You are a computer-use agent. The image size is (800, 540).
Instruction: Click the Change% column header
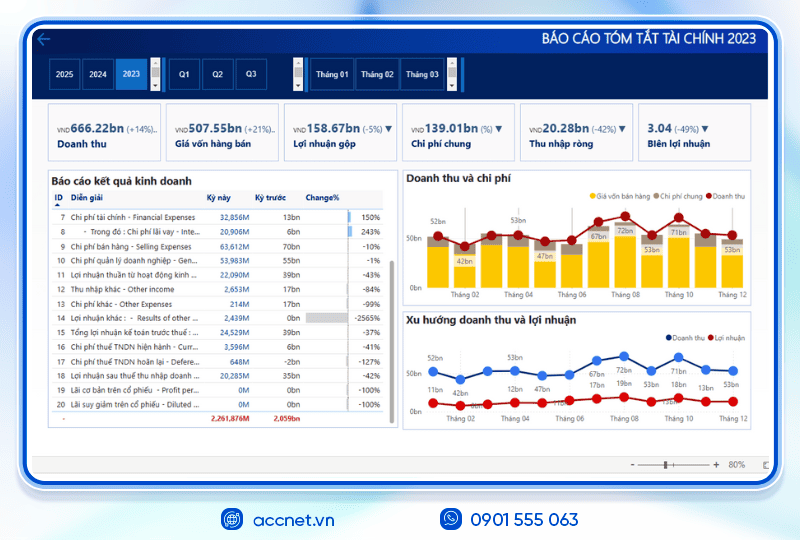point(322,198)
